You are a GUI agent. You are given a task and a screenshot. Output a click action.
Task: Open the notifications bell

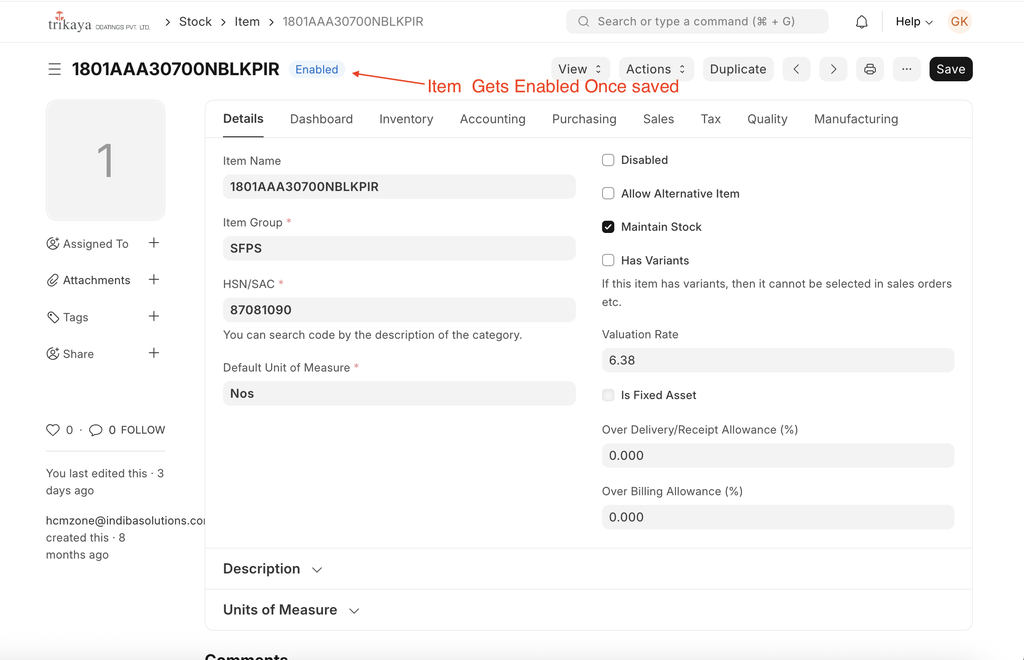click(861, 22)
